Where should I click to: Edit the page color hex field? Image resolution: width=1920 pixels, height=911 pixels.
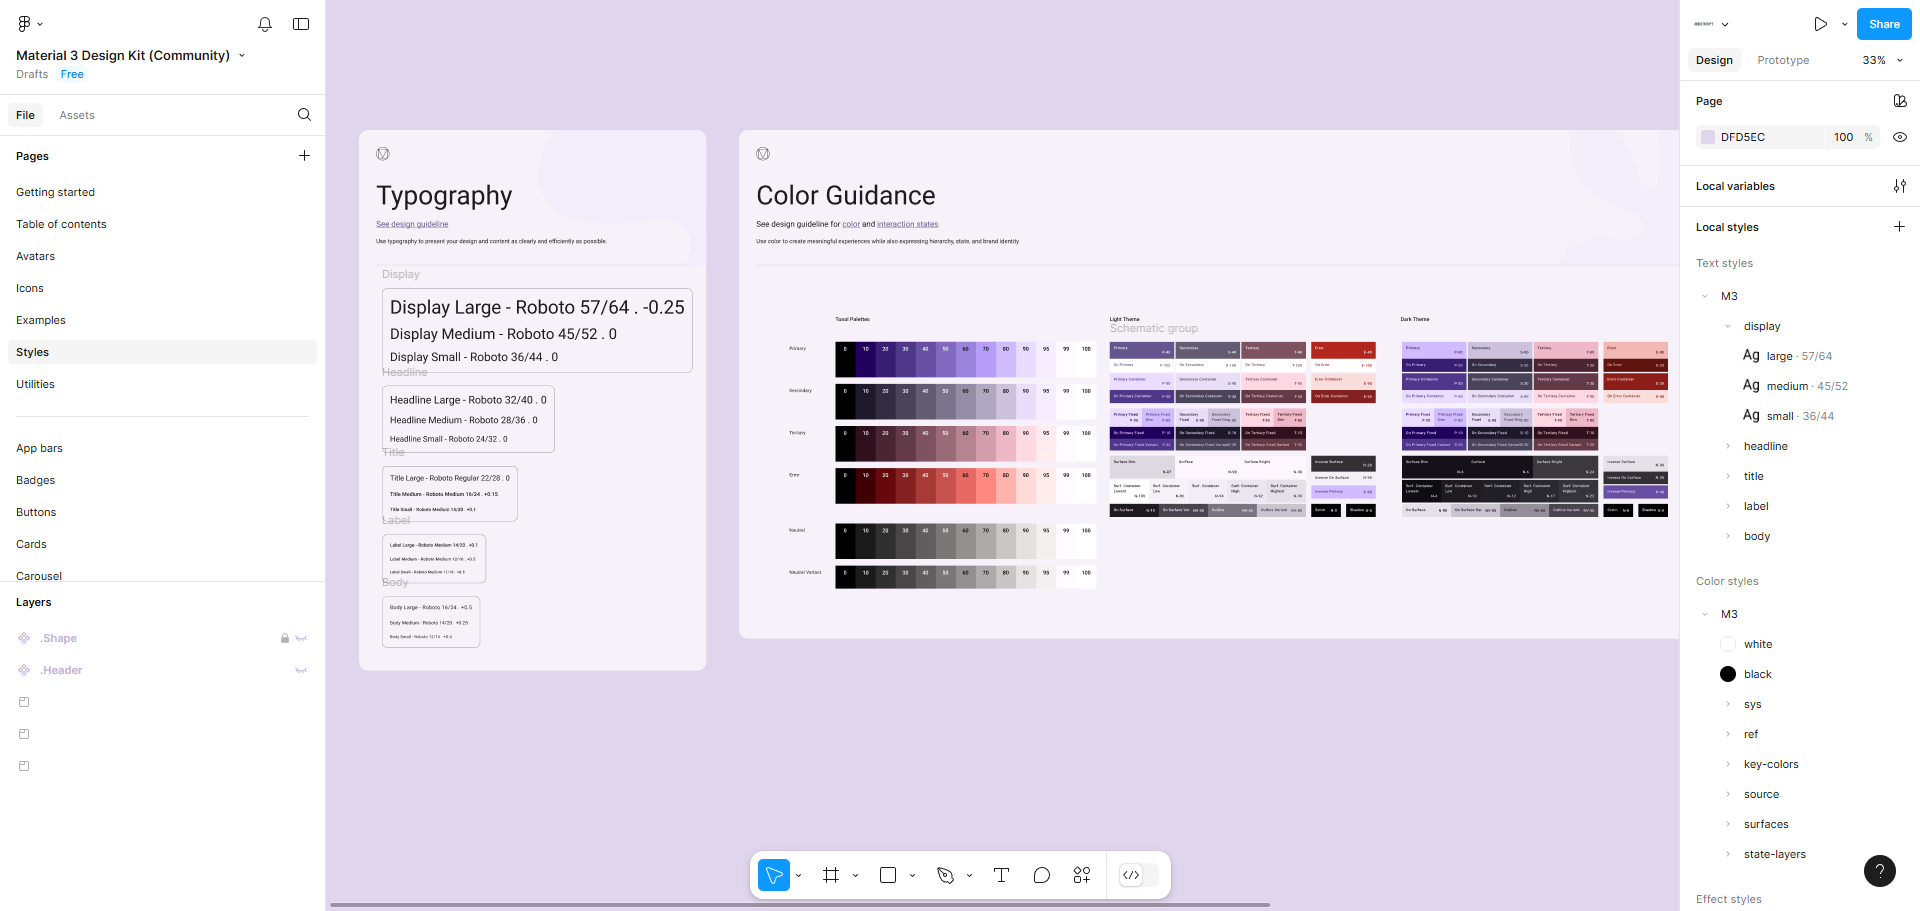[1771, 137]
